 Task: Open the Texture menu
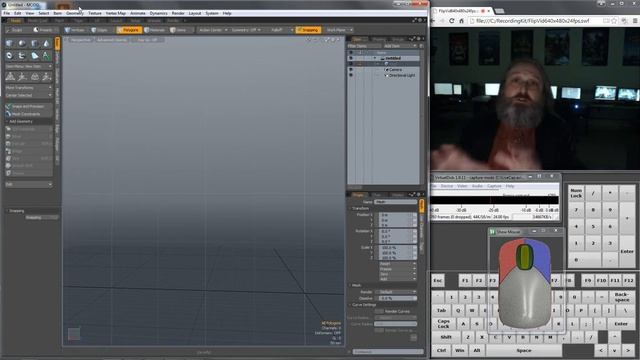[x=95, y=13]
